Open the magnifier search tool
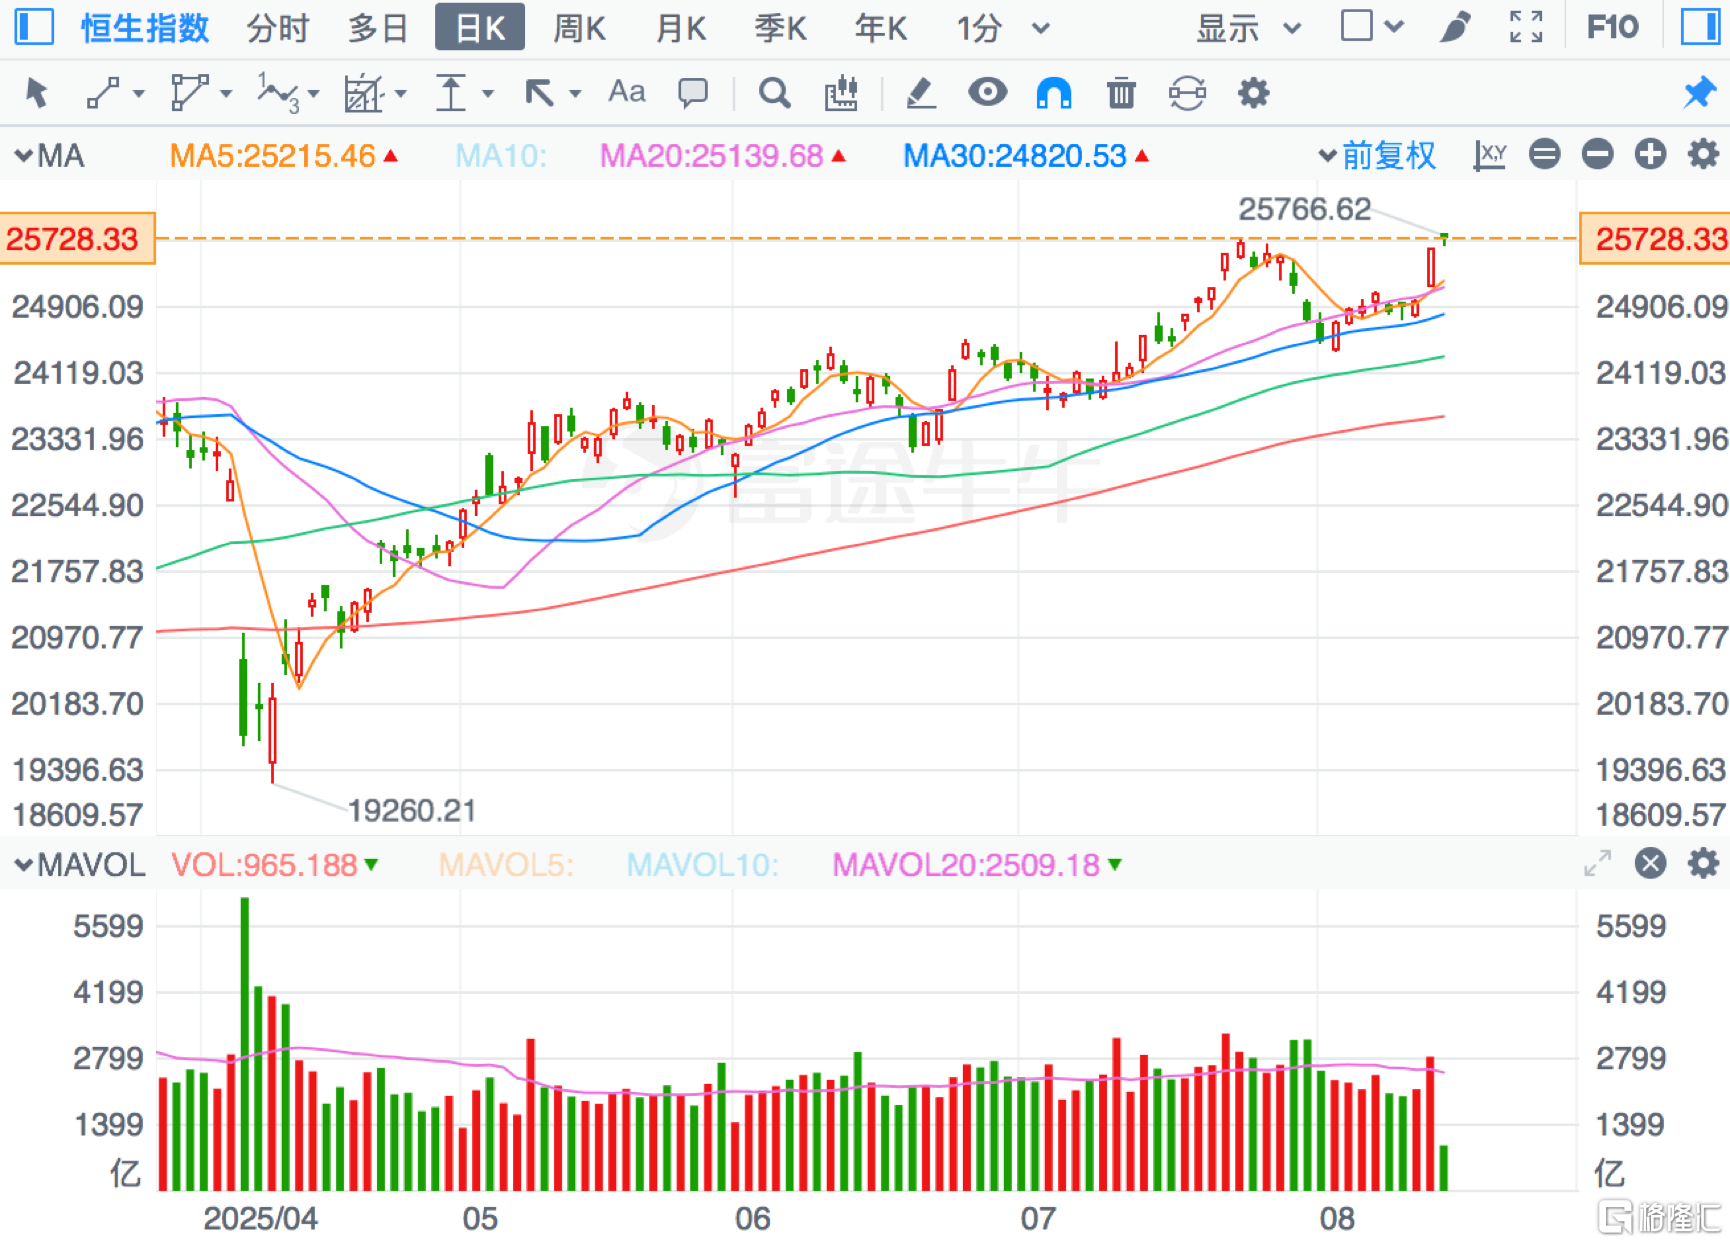Image resolution: width=1730 pixels, height=1244 pixels. (x=774, y=93)
